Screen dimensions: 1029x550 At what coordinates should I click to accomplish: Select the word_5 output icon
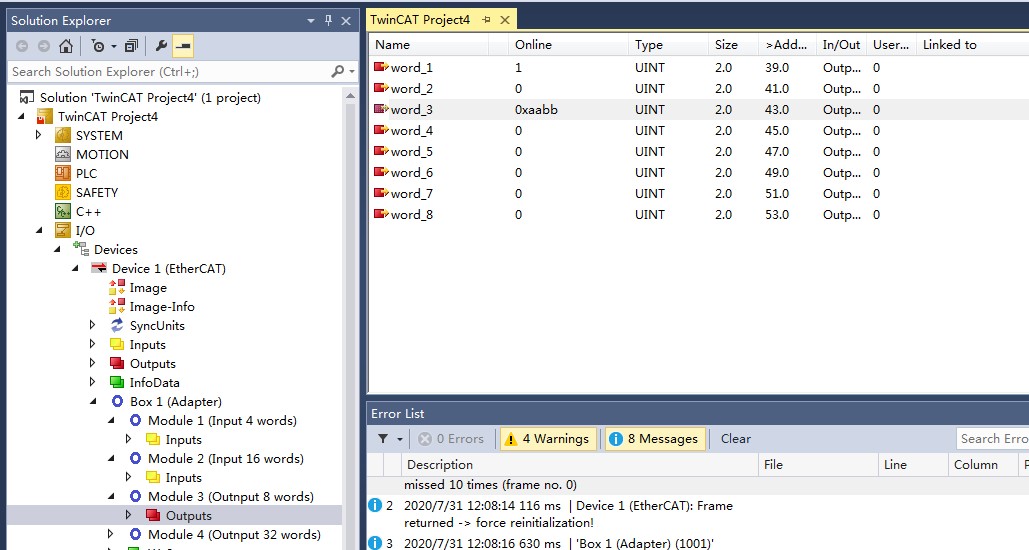click(x=381, y=151)
